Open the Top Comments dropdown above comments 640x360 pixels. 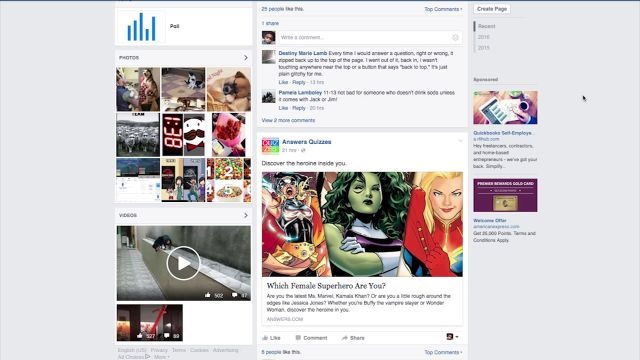pyautogui.click(x=443, y=9)
